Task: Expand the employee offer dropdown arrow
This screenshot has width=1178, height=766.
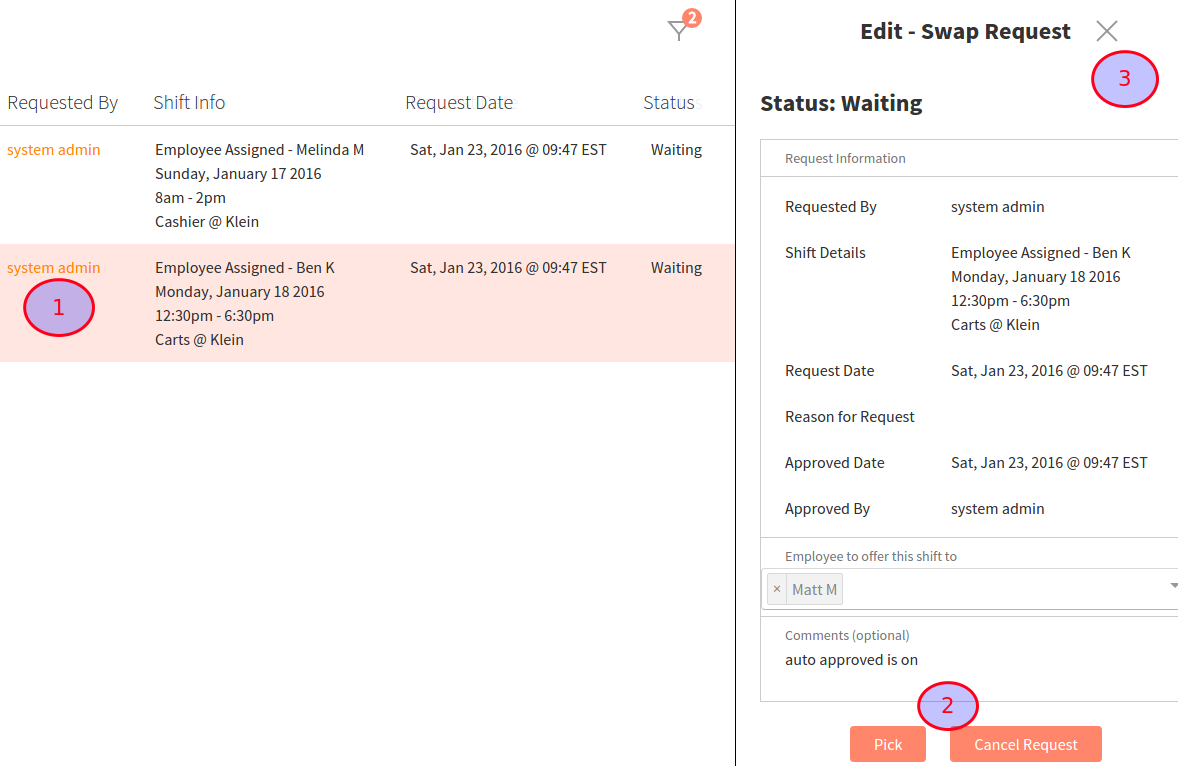Action: click(x=1172, y=586)
